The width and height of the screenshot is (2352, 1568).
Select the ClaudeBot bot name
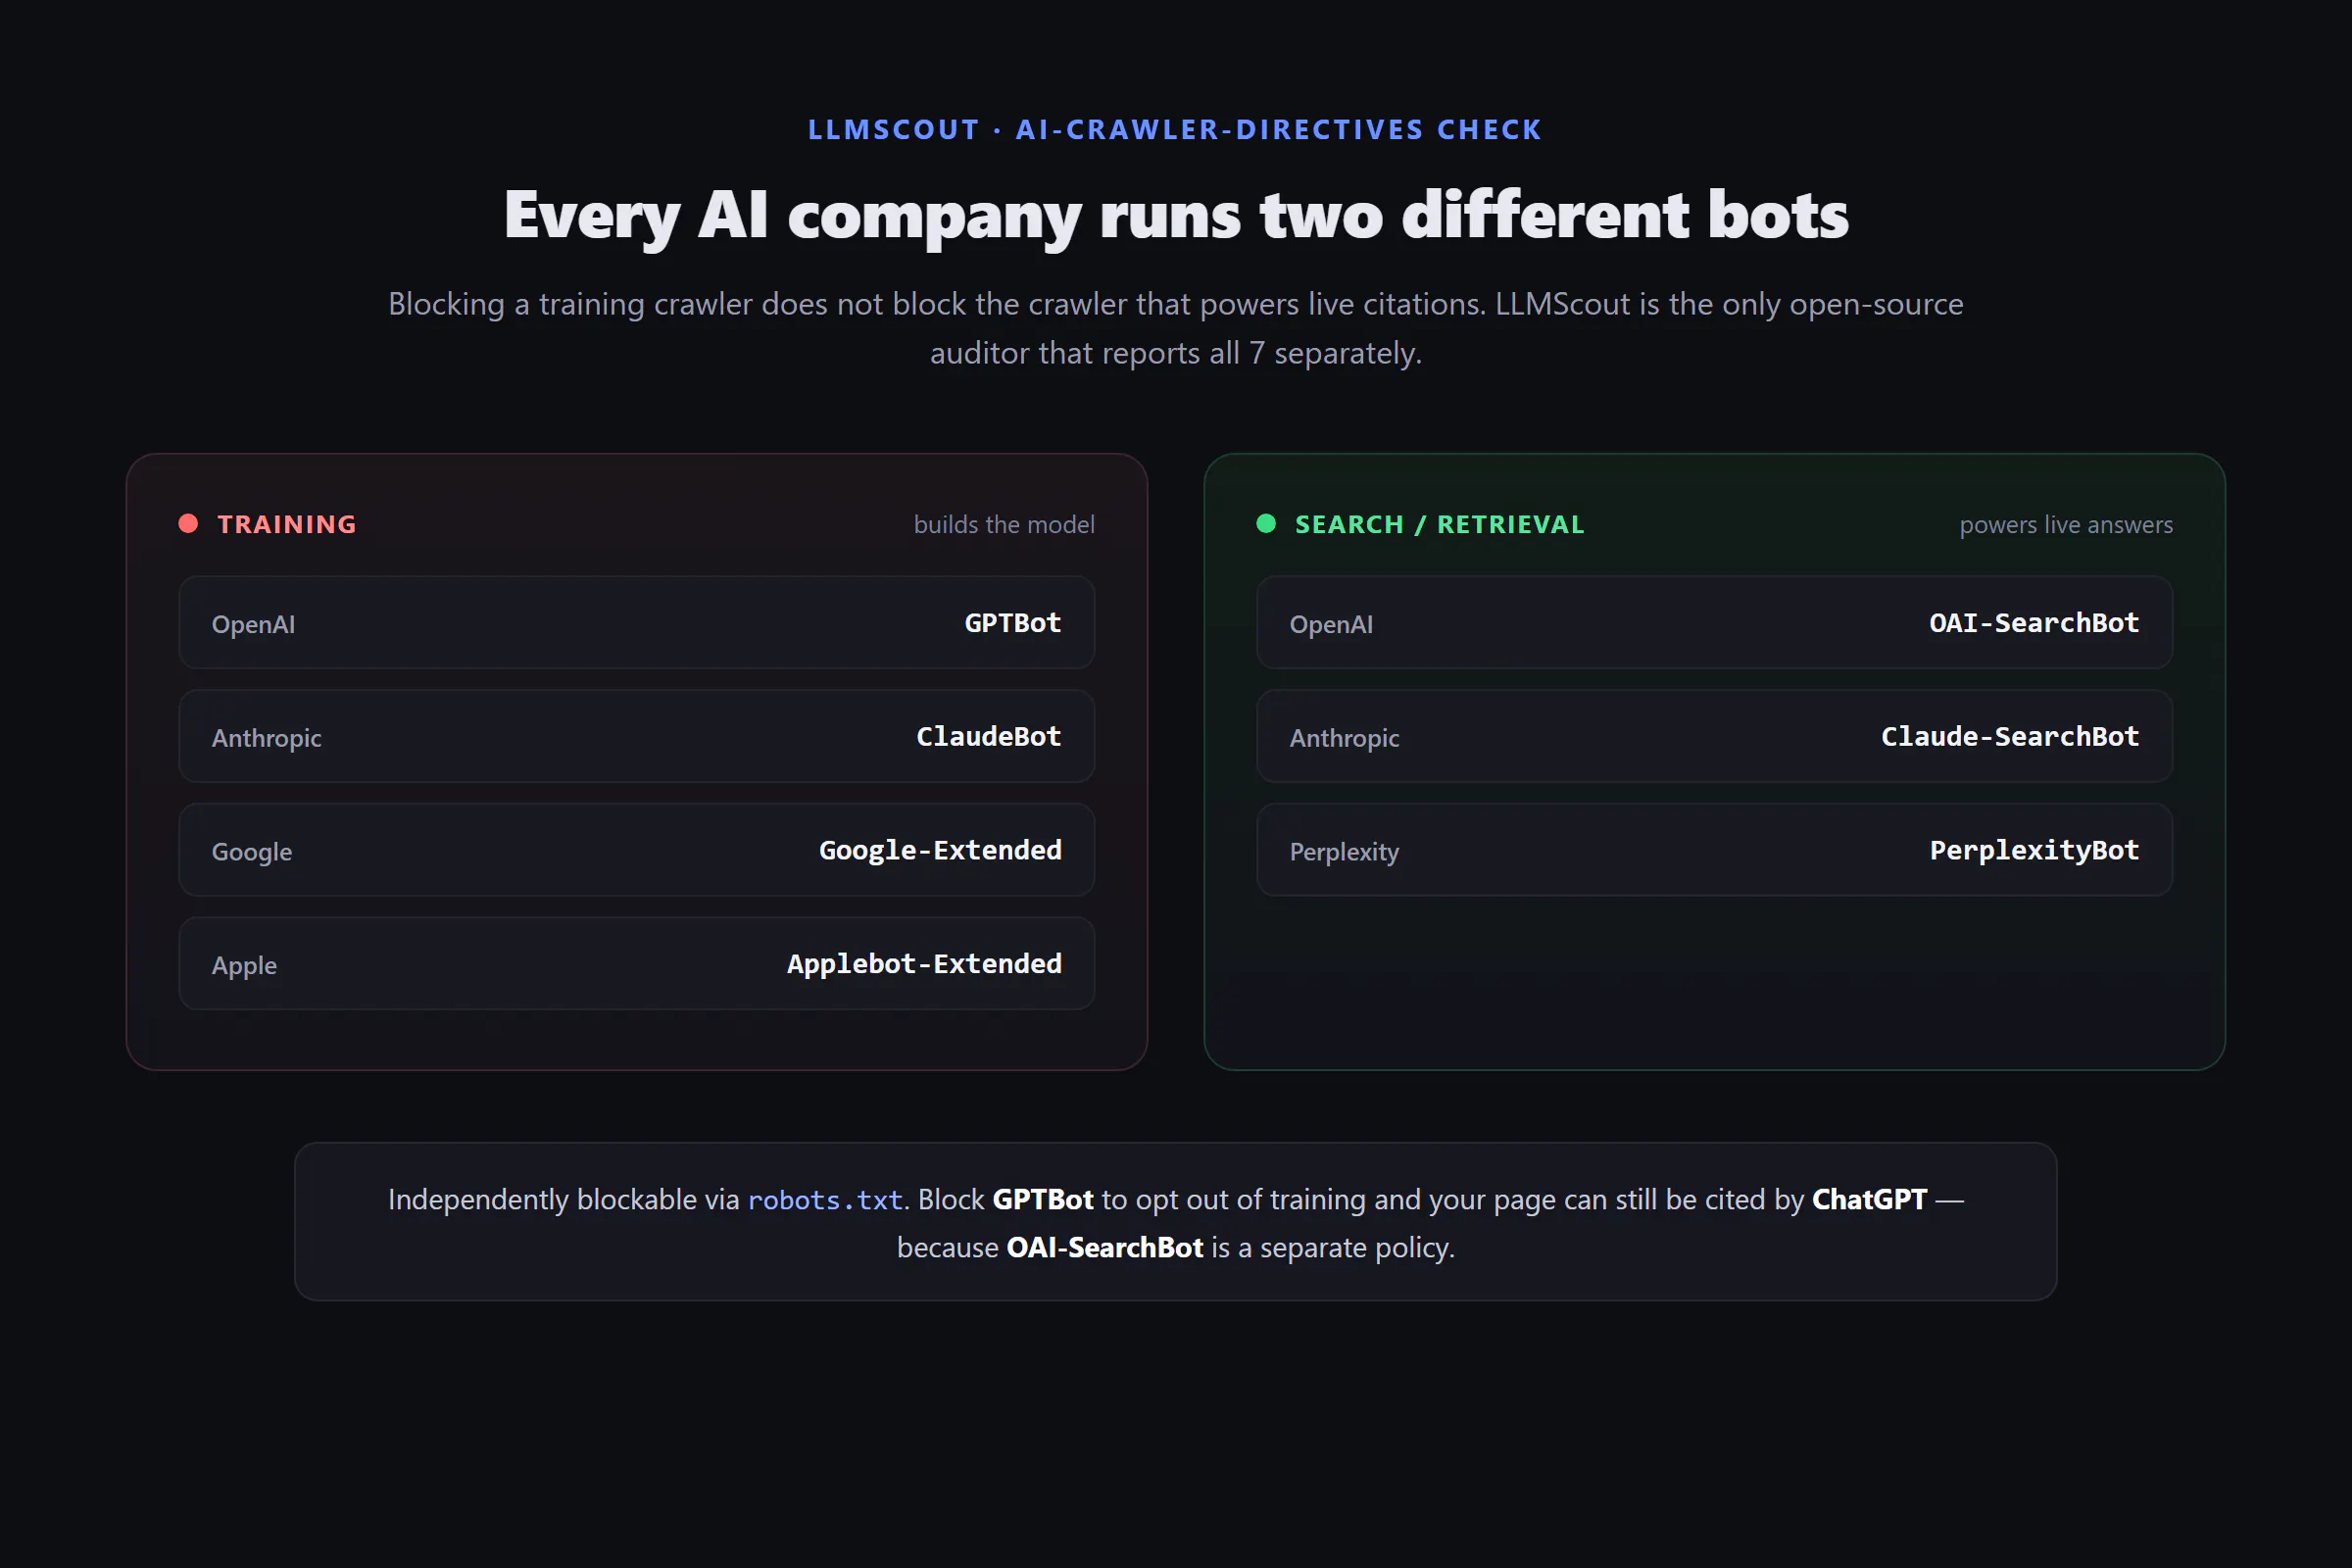pos(989,737)
